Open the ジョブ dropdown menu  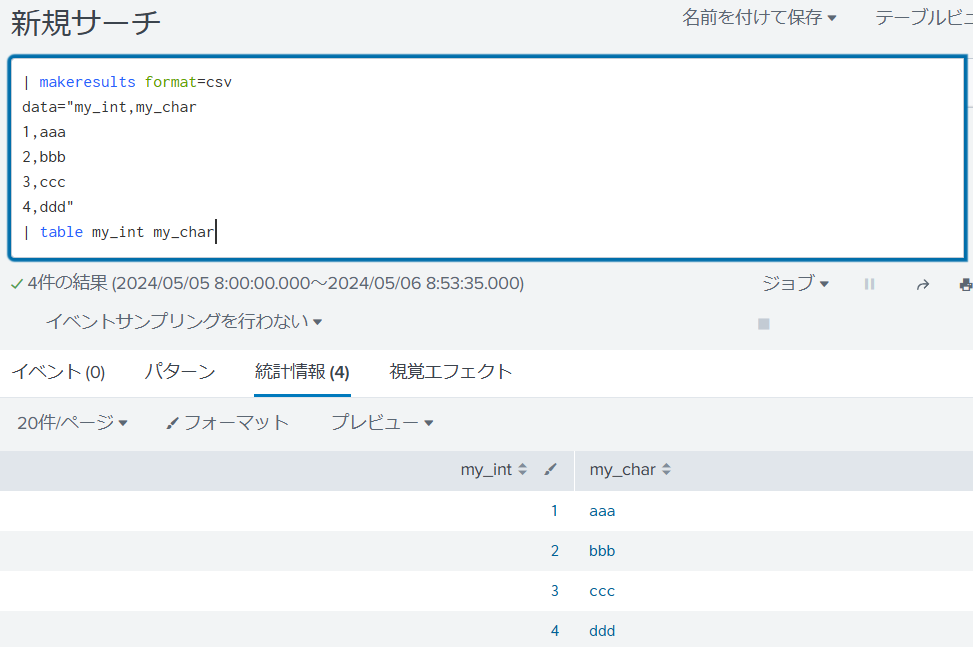(795, 283)
